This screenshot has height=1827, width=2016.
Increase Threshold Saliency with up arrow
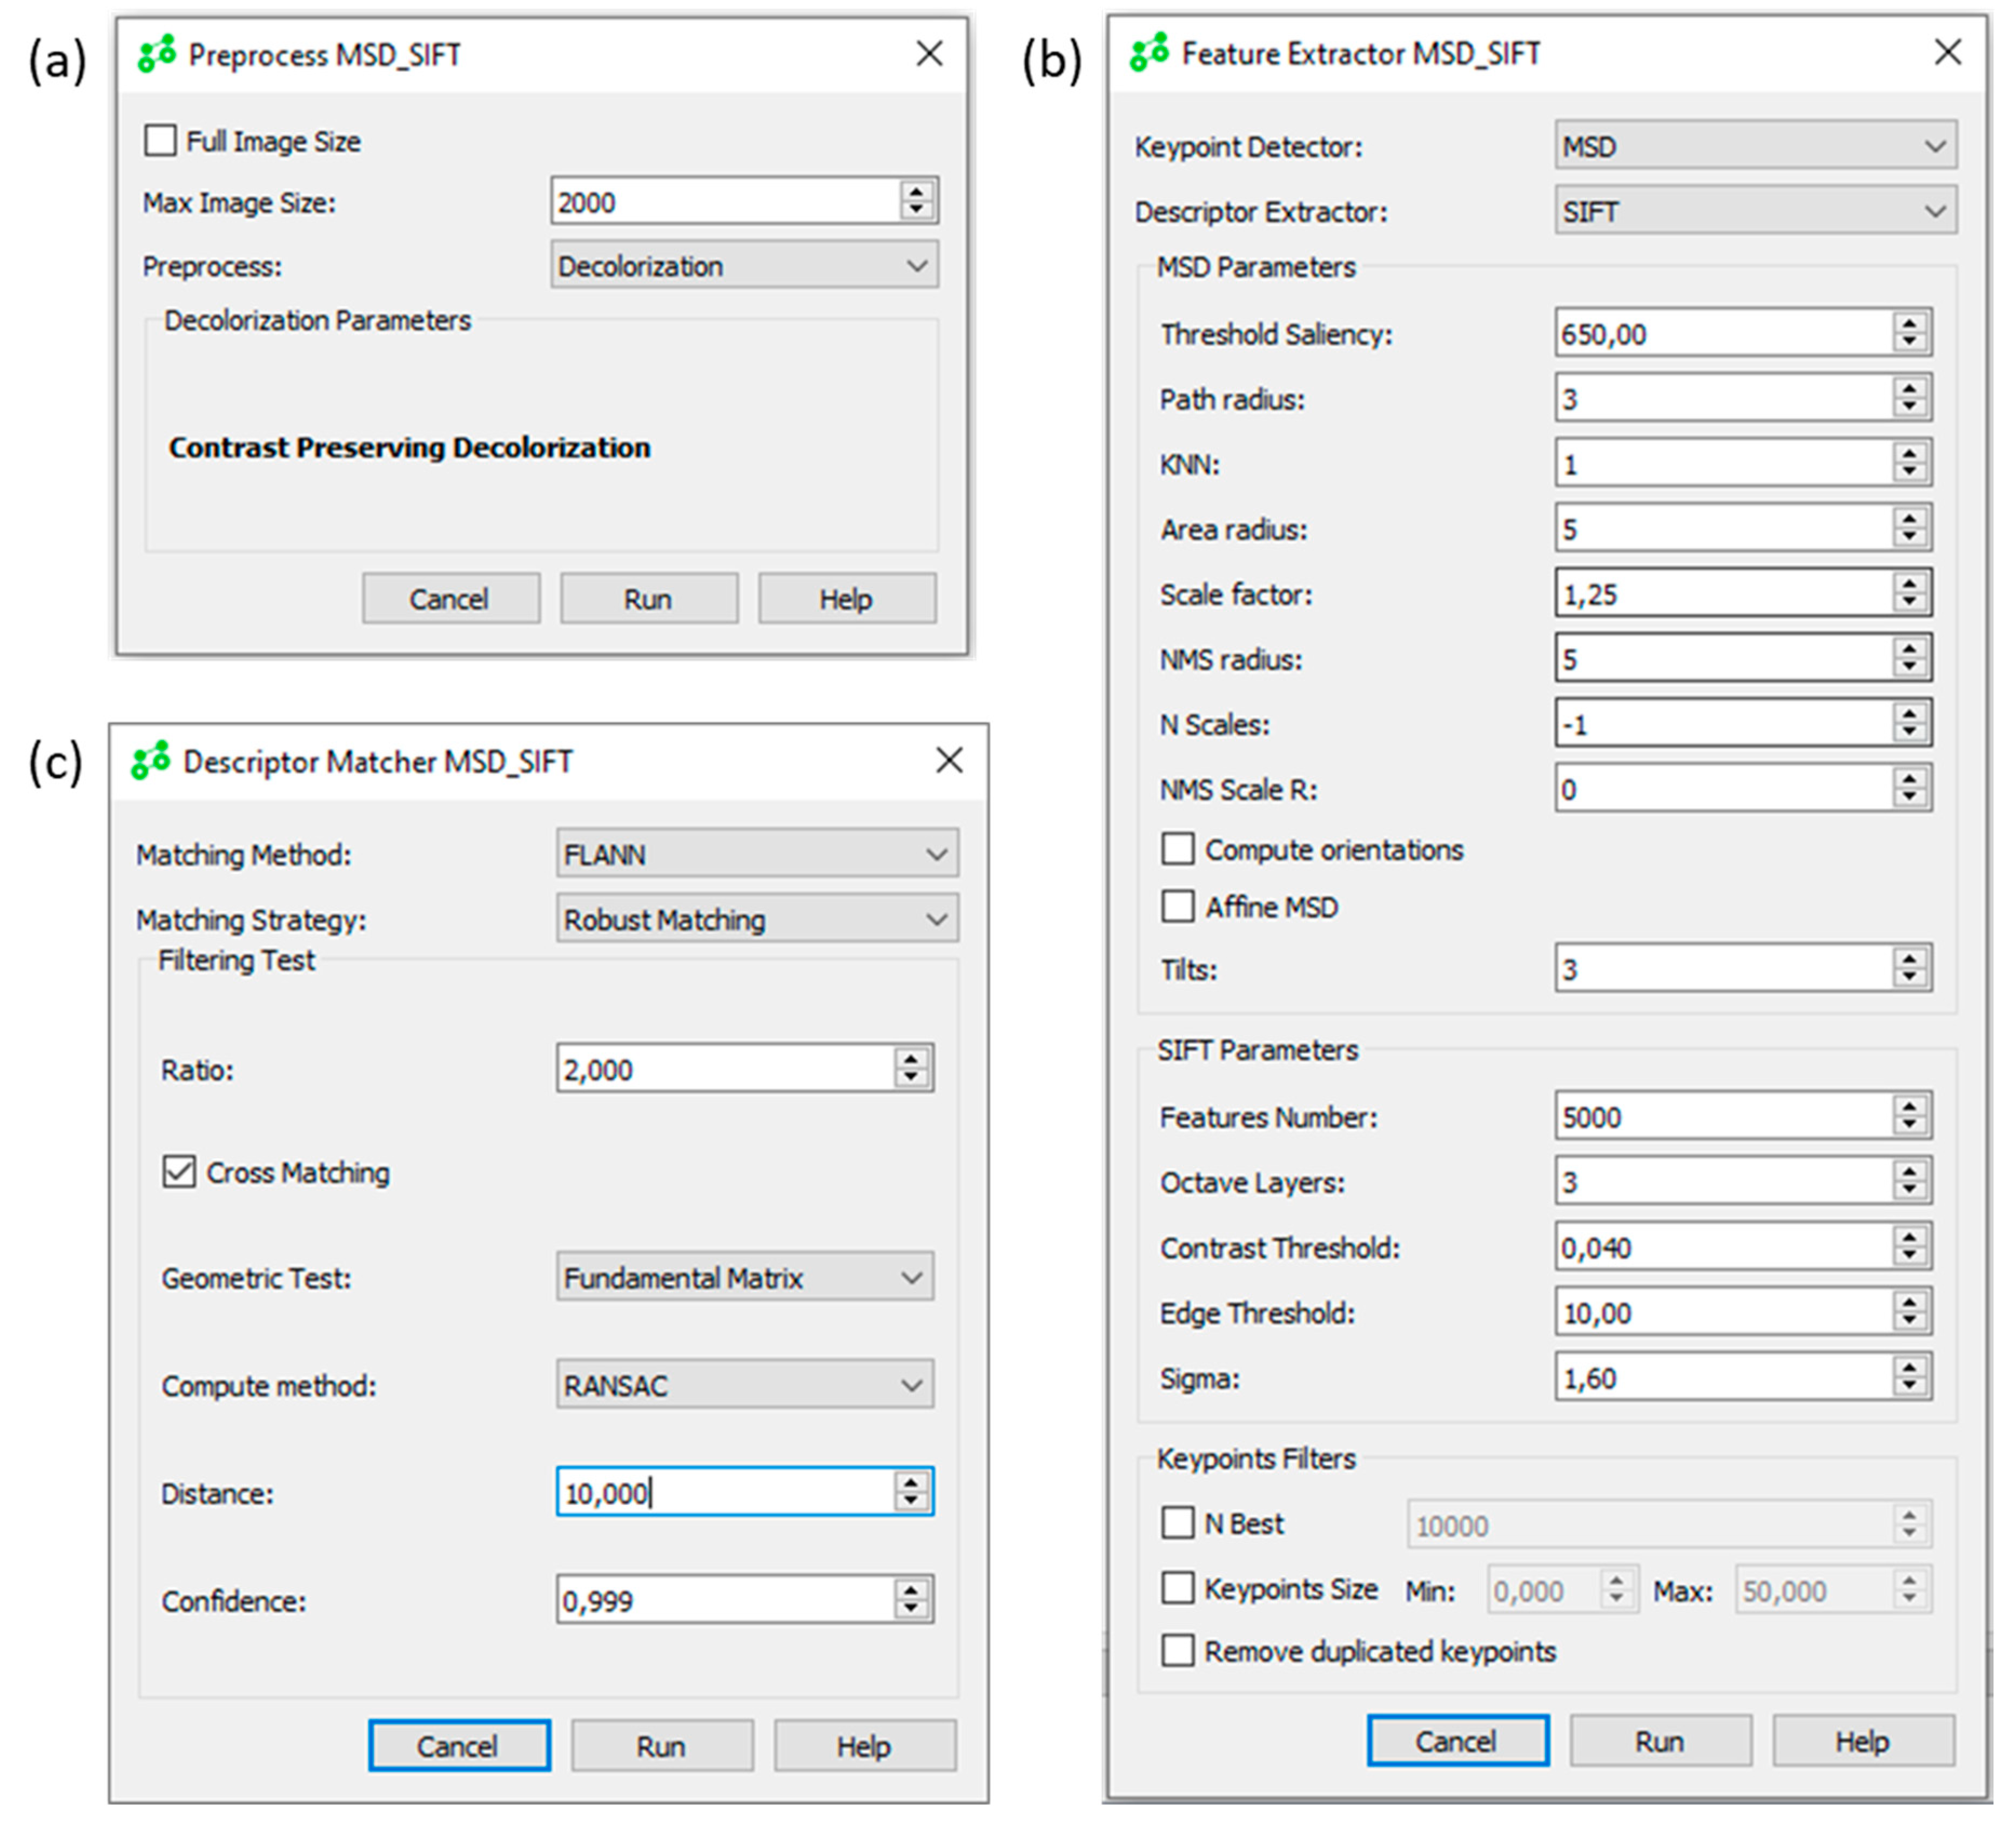pos(1909,323)
